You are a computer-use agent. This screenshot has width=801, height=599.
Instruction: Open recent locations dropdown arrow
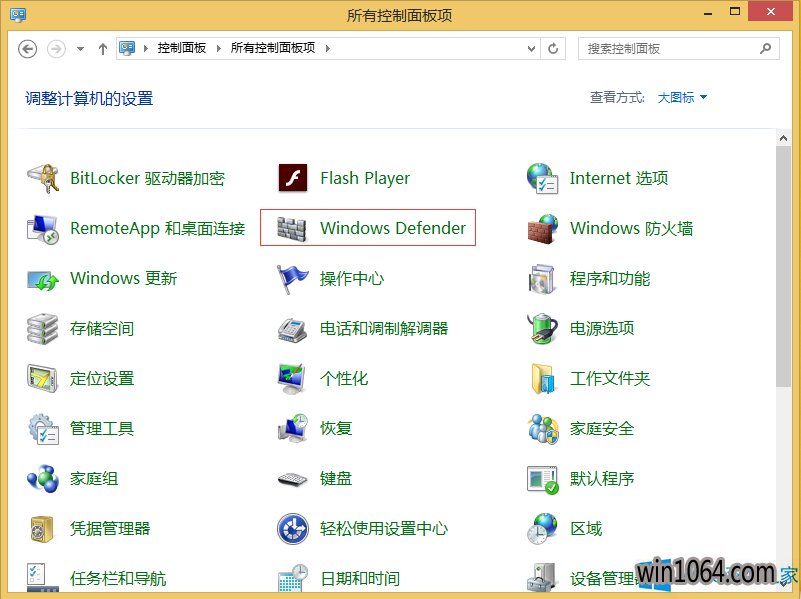pos(80,49)
